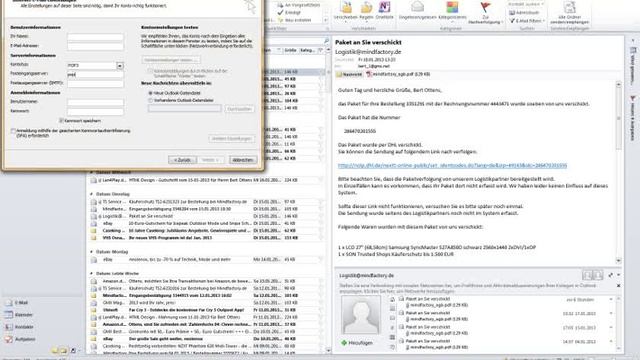Open the DHL tracking link in email

452,165
